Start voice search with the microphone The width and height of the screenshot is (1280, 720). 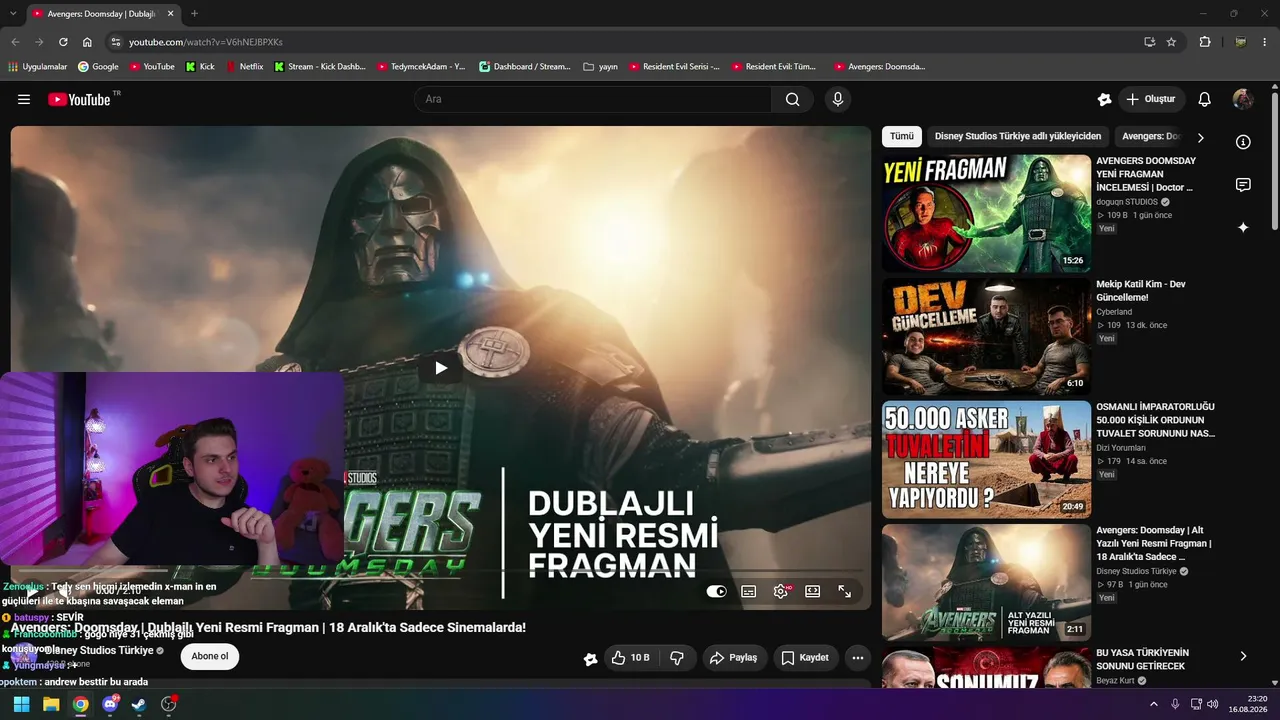pyautogui.click(x=838, y=99)
